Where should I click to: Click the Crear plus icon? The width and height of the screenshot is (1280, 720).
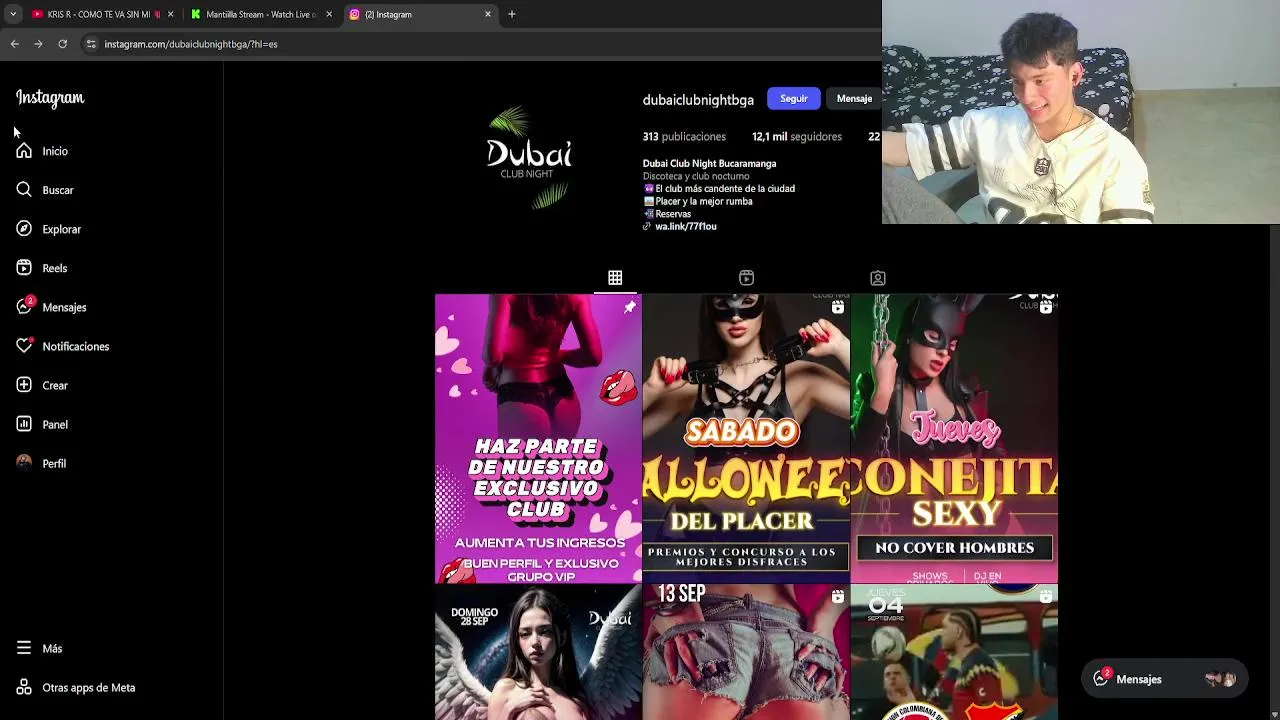click(x=24, y=385)
